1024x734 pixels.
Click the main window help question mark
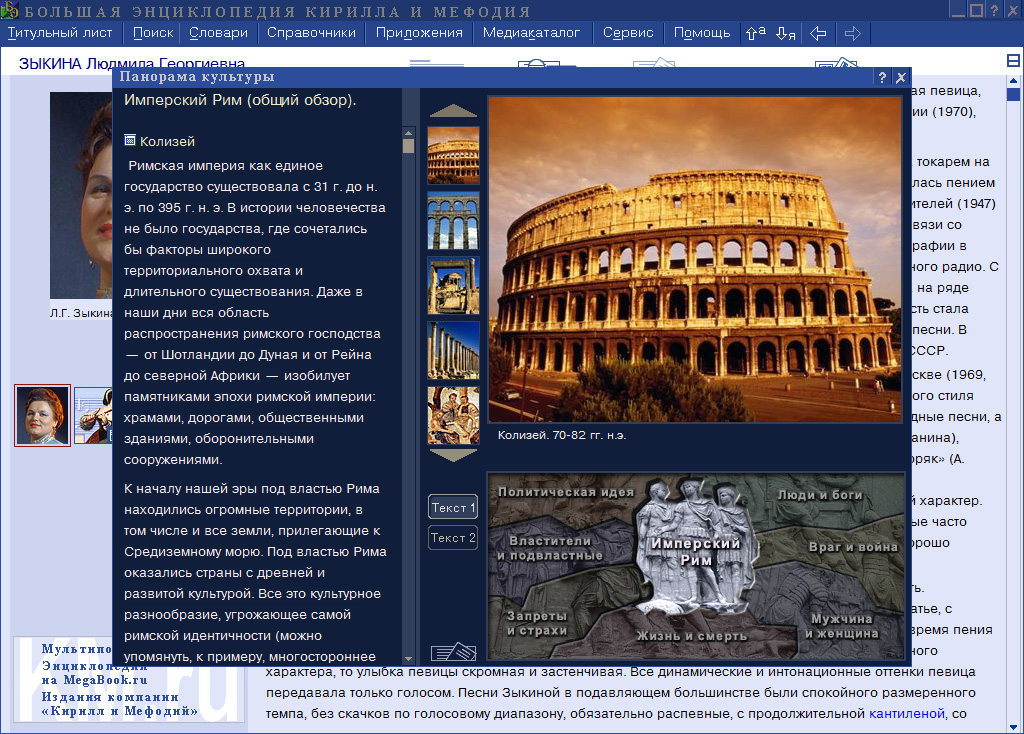coord(995,10)
